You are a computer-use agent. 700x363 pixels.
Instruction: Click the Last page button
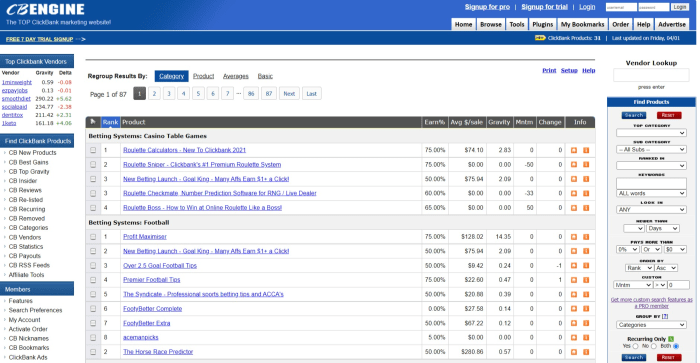(x=312, y=94)
